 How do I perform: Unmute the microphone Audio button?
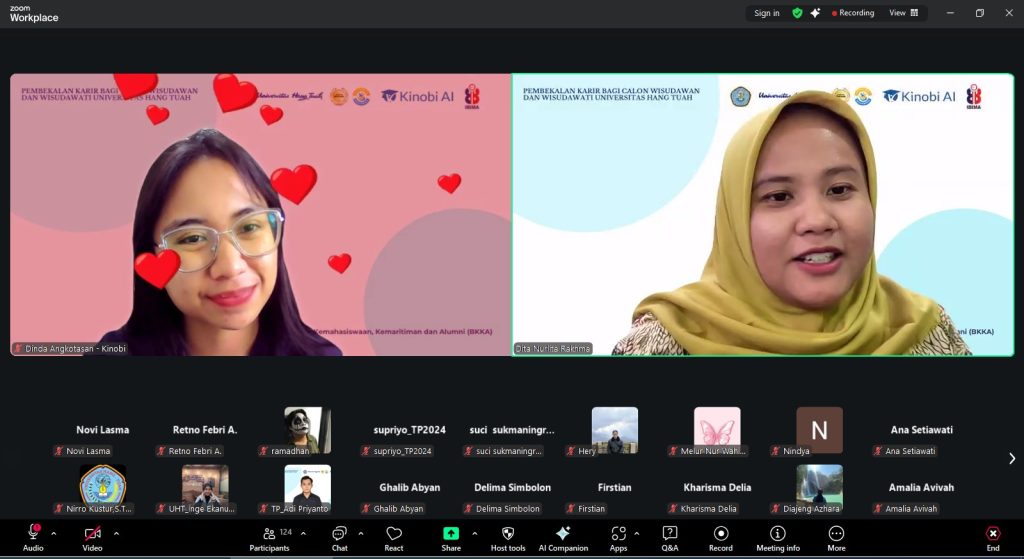click(x=33, y=537)
